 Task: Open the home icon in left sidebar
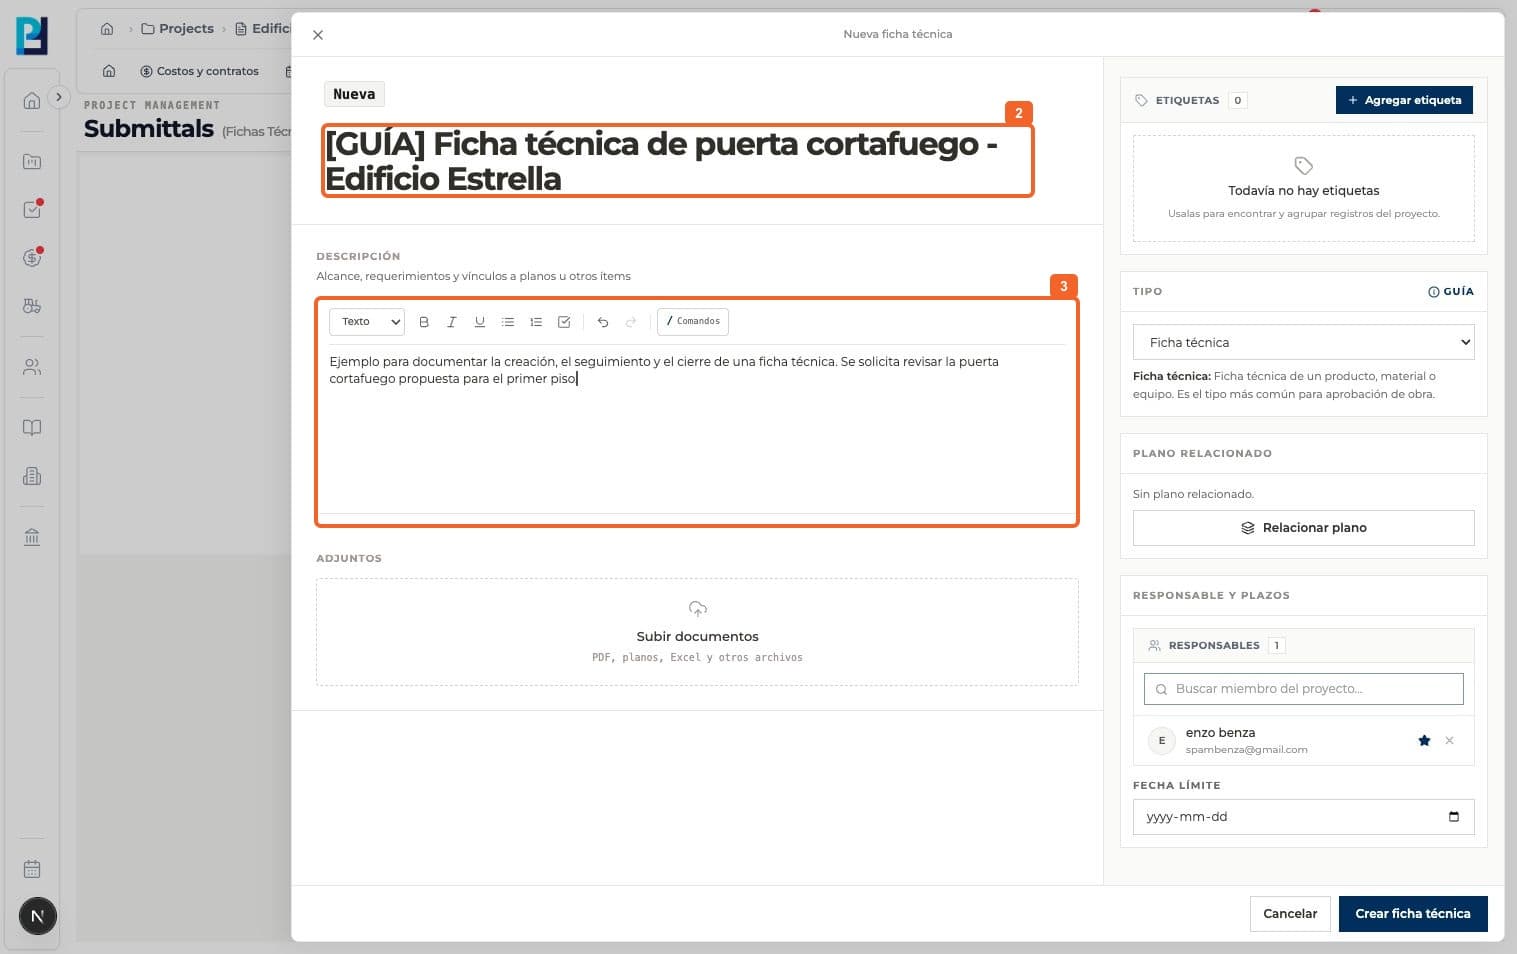pos(32,101)
